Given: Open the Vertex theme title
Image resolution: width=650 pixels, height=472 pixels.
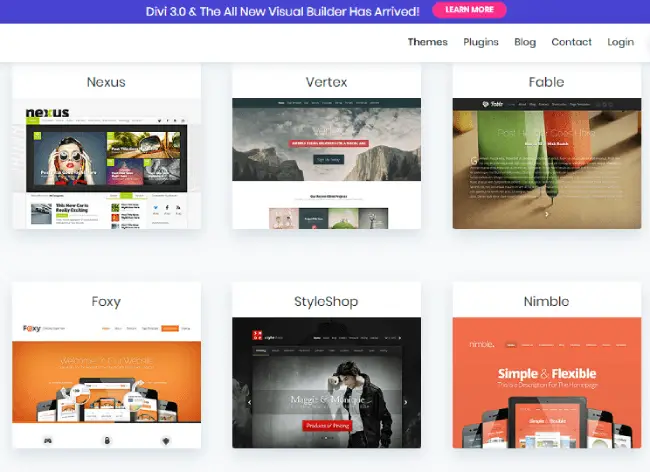Looking at the screenshot, I should click(327, 82).
